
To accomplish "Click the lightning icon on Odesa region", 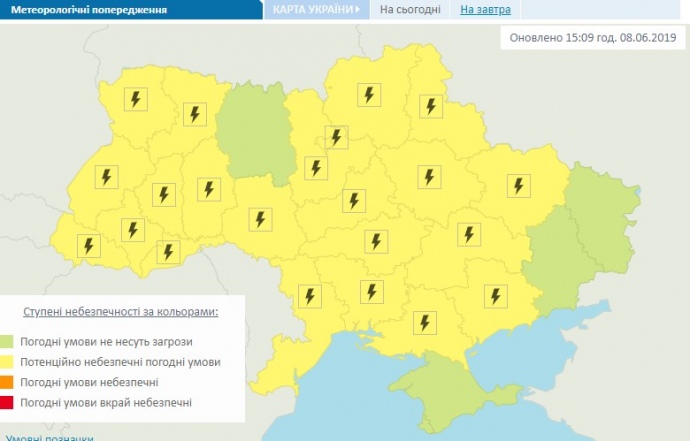I will click(310, 296).
